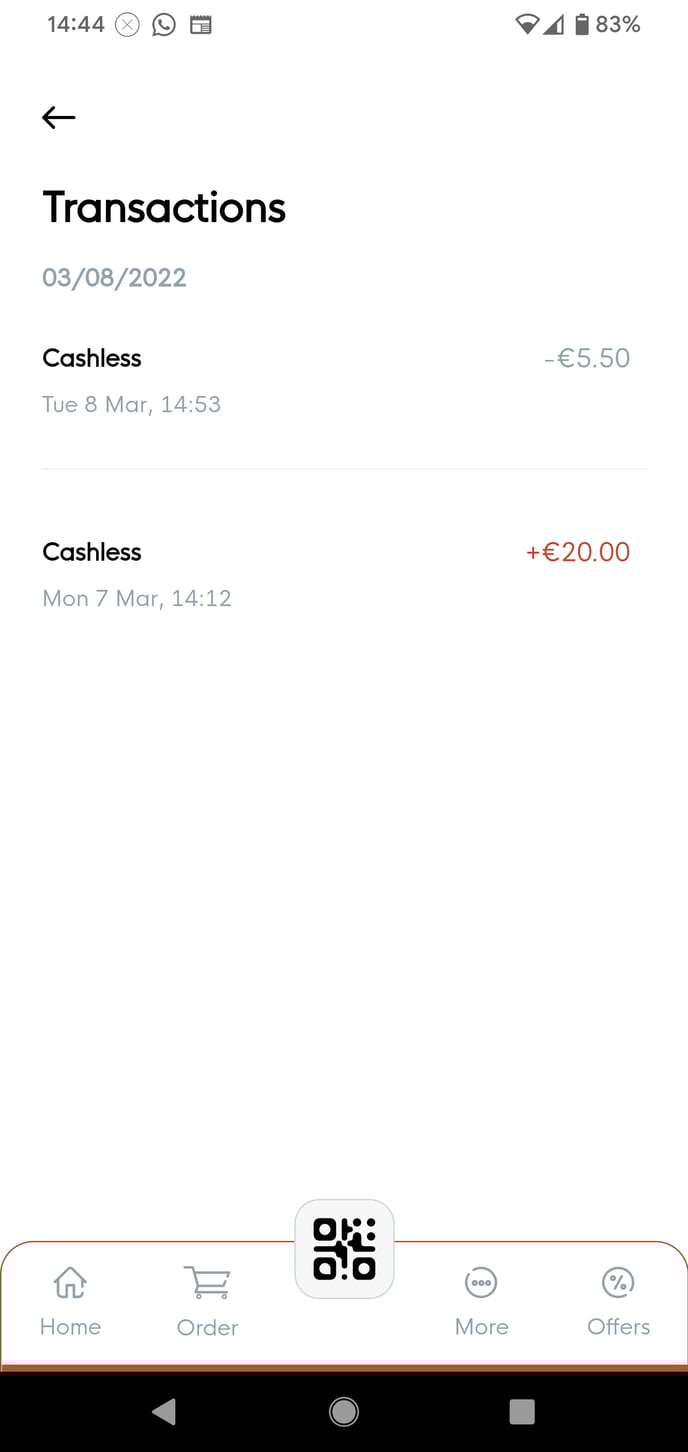Viewport: 688px width, 1452px height.
Task: Switch to the Home tab label
Action: (70, 1327)
